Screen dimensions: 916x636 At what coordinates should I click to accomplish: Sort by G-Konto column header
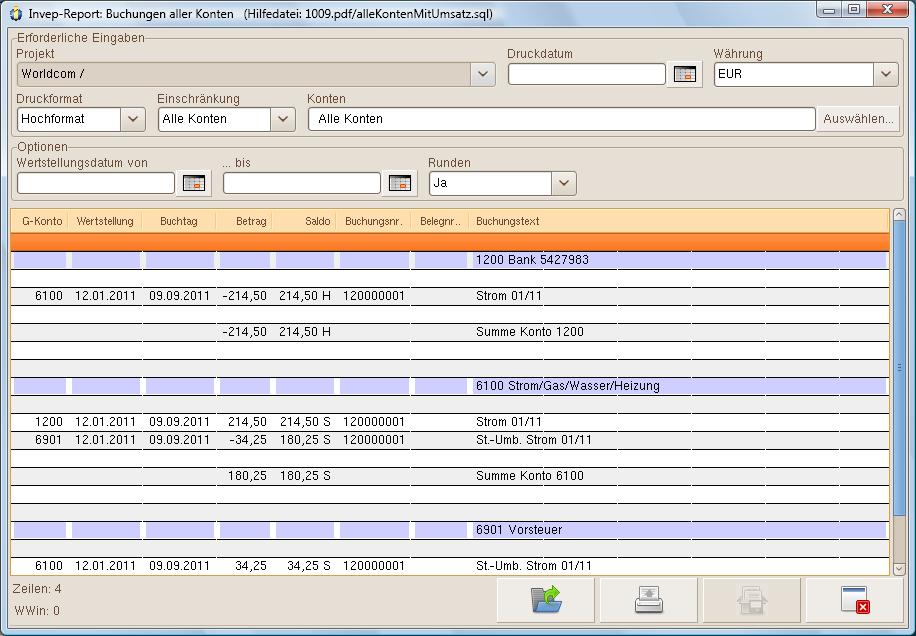pos(40,221)
